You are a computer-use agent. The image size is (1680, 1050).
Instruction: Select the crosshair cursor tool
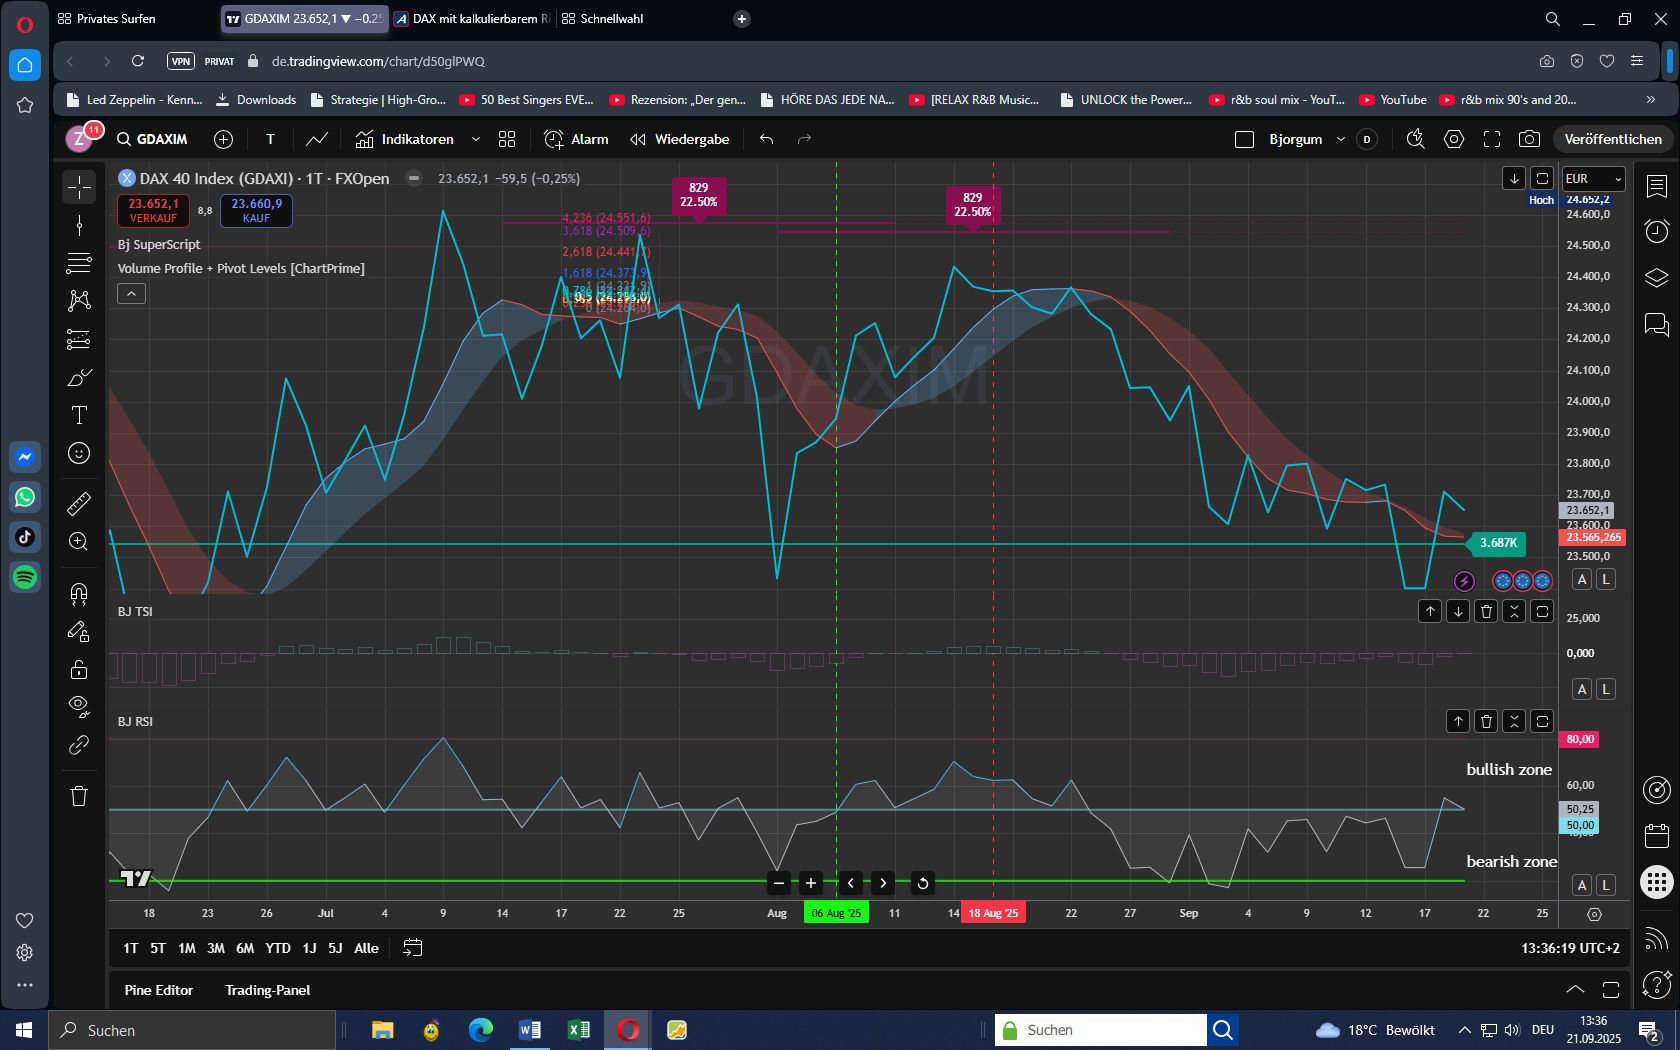pos(78,186)
